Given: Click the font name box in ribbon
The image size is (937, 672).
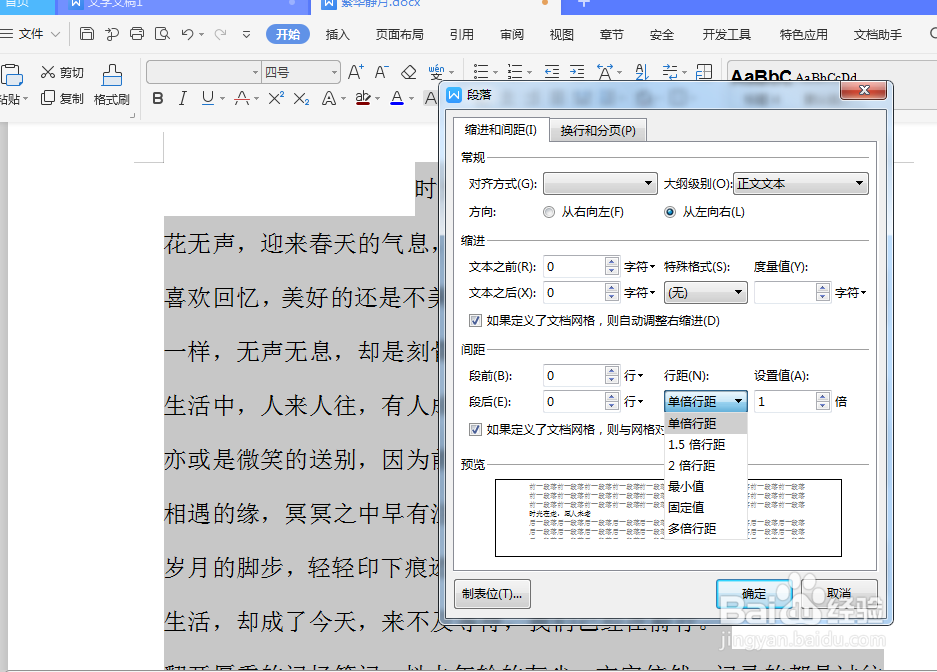Looking at the screenshot, I should [203, 73].
